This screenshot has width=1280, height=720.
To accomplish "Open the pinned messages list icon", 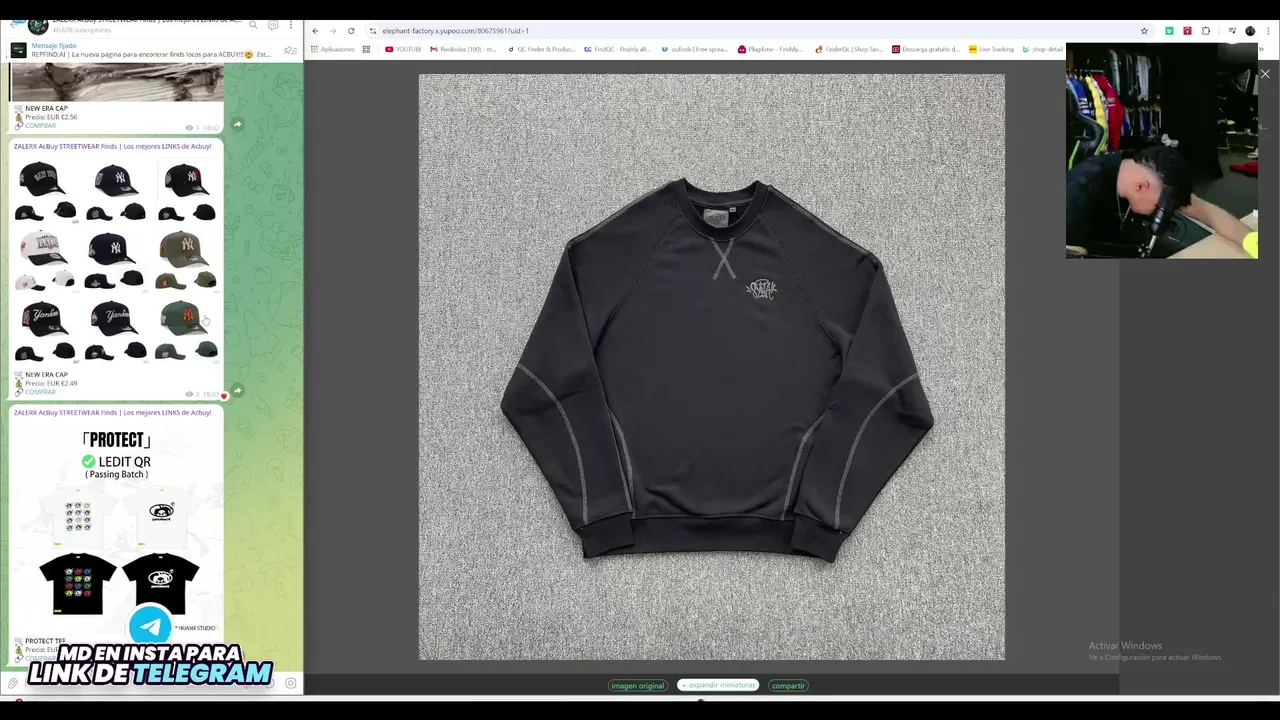I will click(x=290, y=50).
